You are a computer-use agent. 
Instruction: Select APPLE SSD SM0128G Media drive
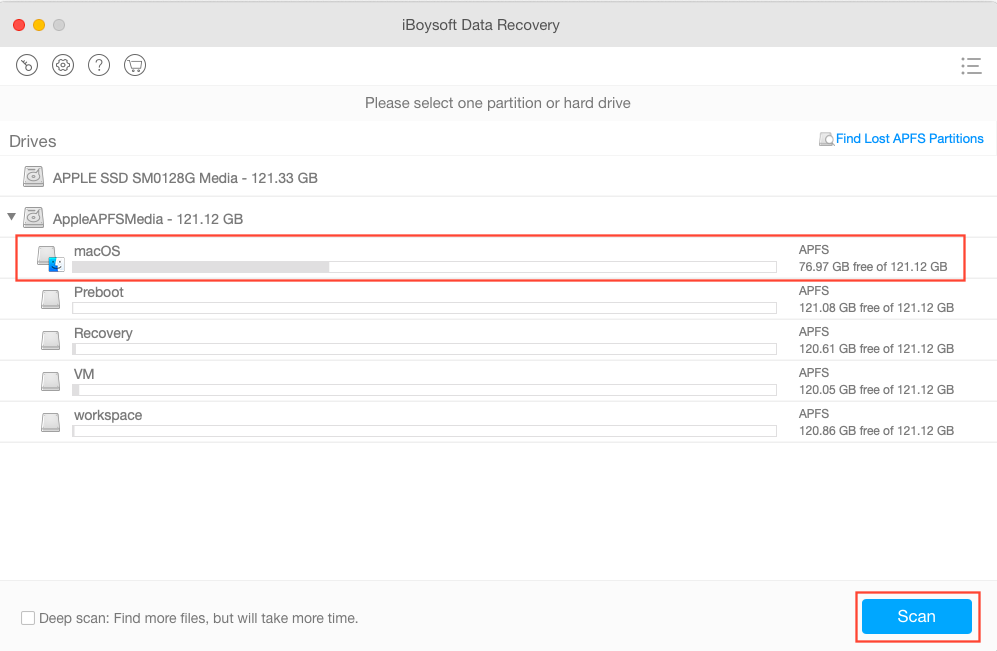tap(185, 178)
